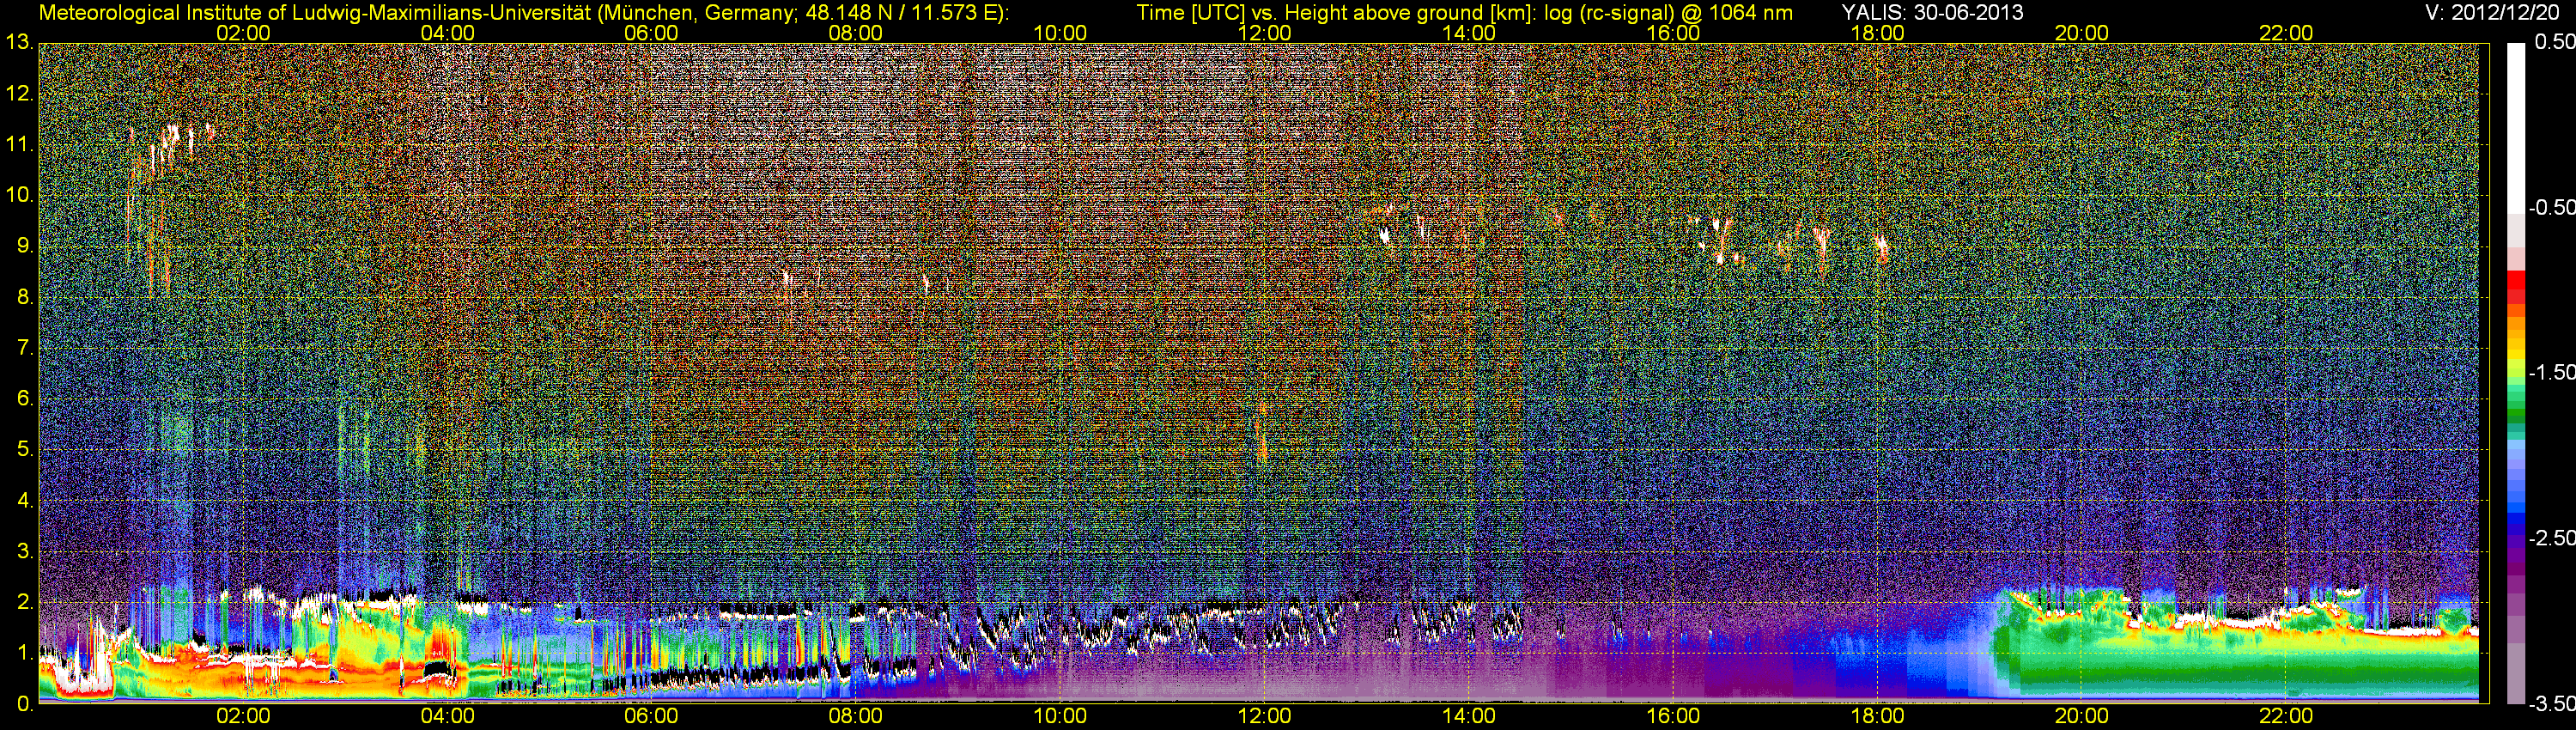This screenshot has height=730, width=2576.
Task: Click the Meteorological Institute title text
Action: point(523,13)
